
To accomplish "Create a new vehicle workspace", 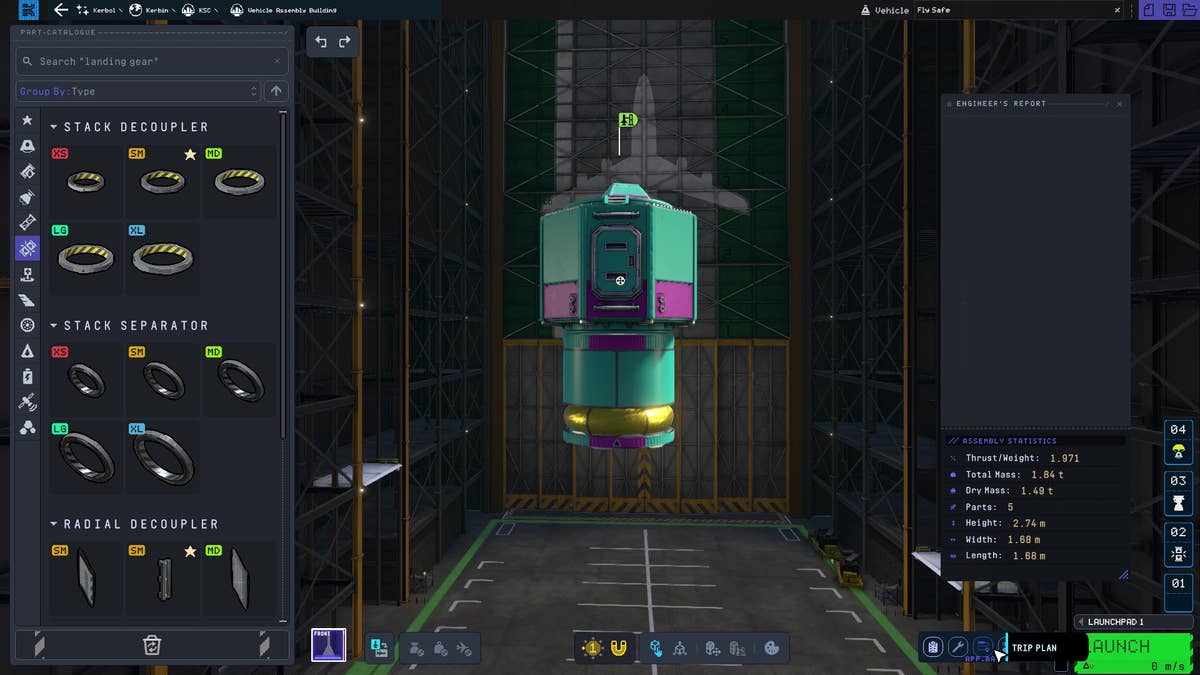I will [x=1148, y=10].
